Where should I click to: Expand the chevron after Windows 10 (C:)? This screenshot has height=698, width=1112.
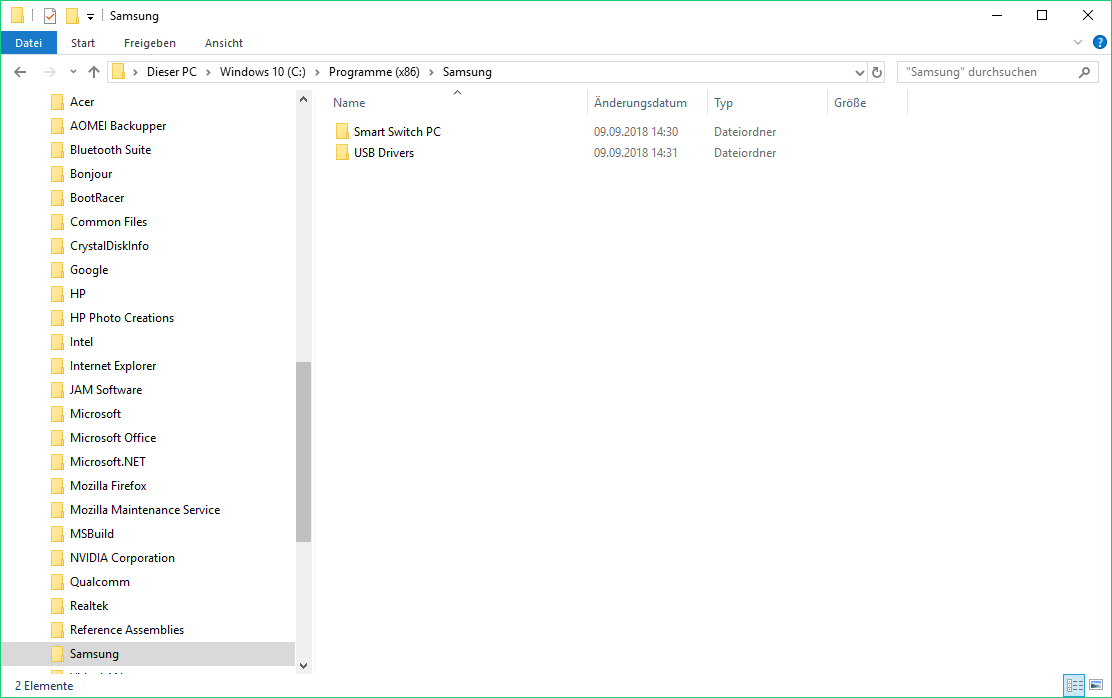(317, 72)
